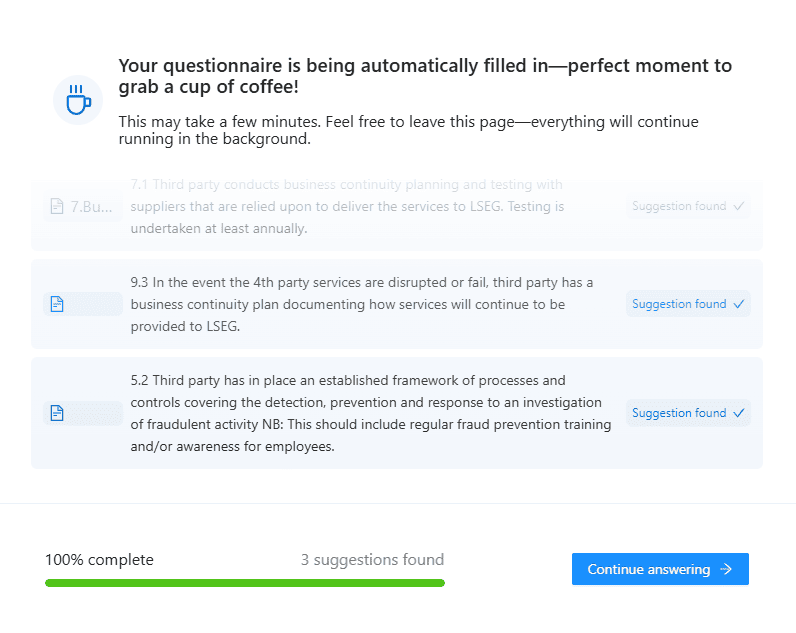Click the "Suggestion found" label for question 7.1

(x=679, y=207)
